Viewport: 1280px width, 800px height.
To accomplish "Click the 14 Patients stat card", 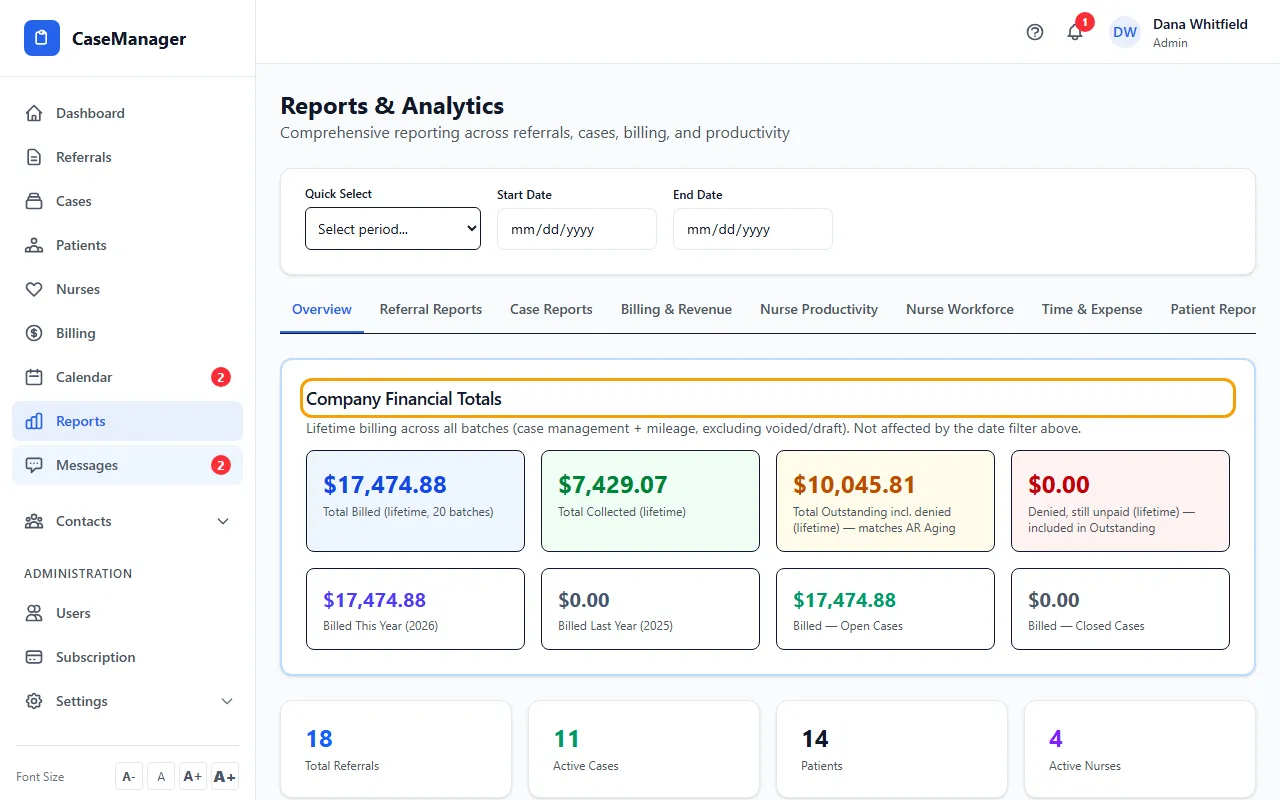I will click(x=892, y=749).
